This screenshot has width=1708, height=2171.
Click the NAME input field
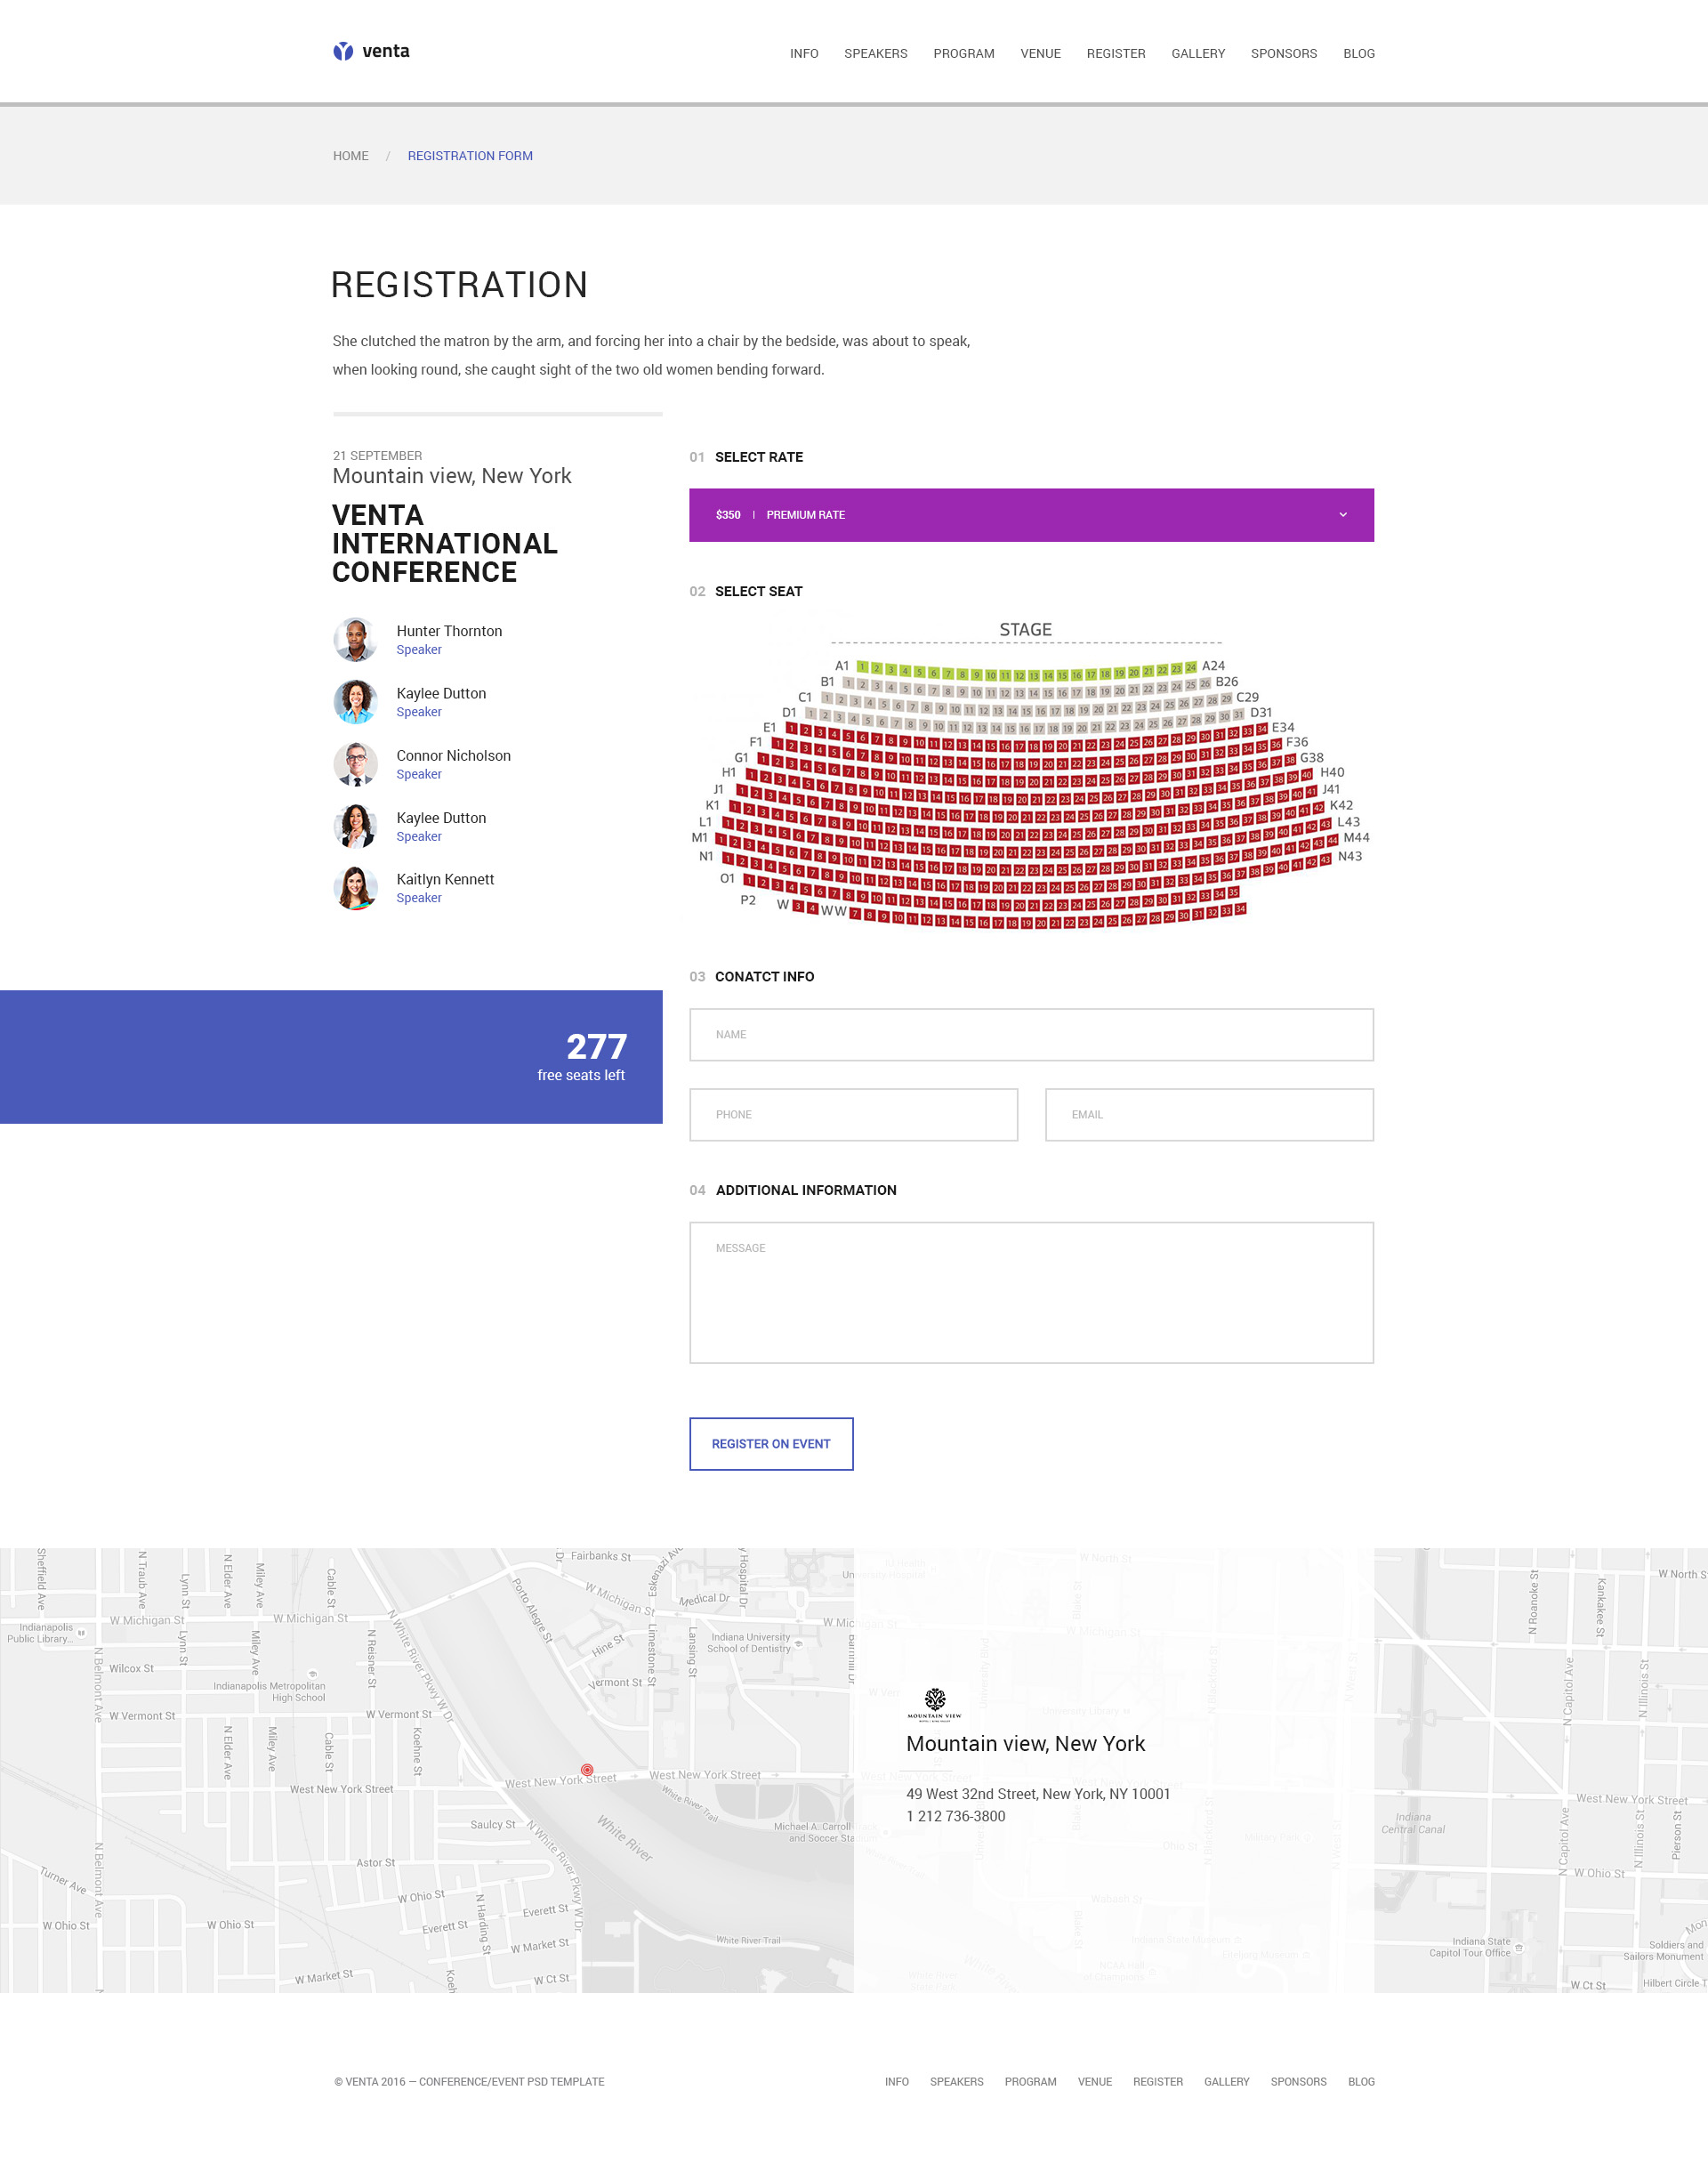1030,1034
